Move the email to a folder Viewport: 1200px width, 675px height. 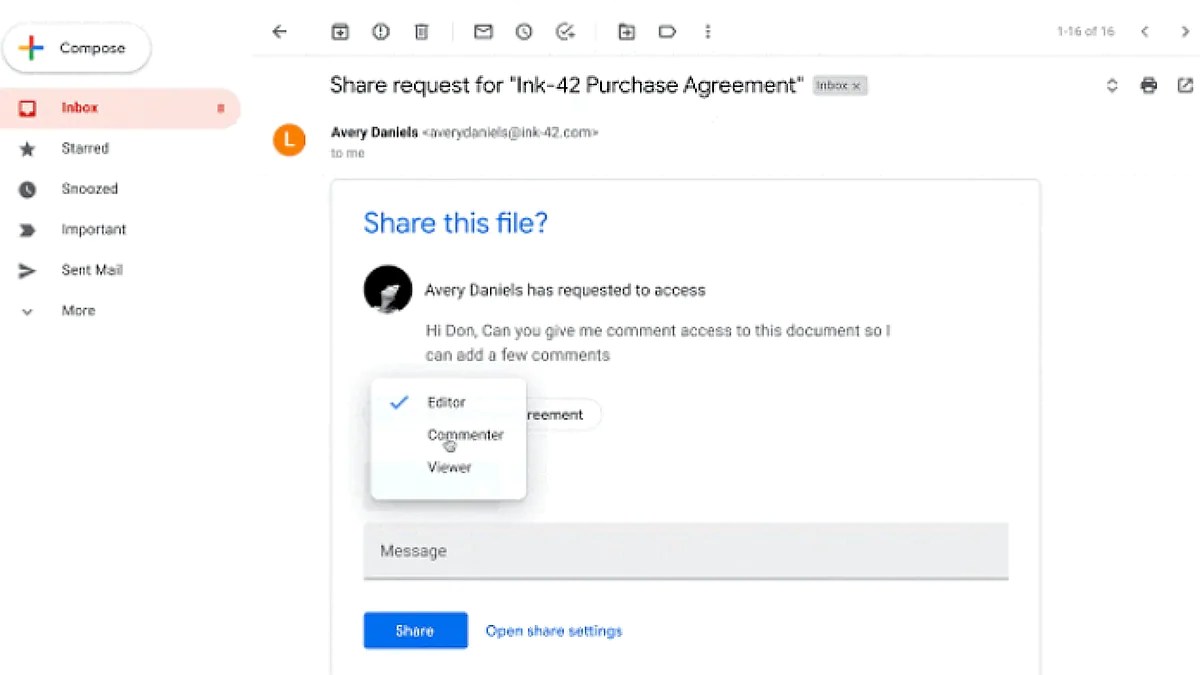tap(626, 31)
